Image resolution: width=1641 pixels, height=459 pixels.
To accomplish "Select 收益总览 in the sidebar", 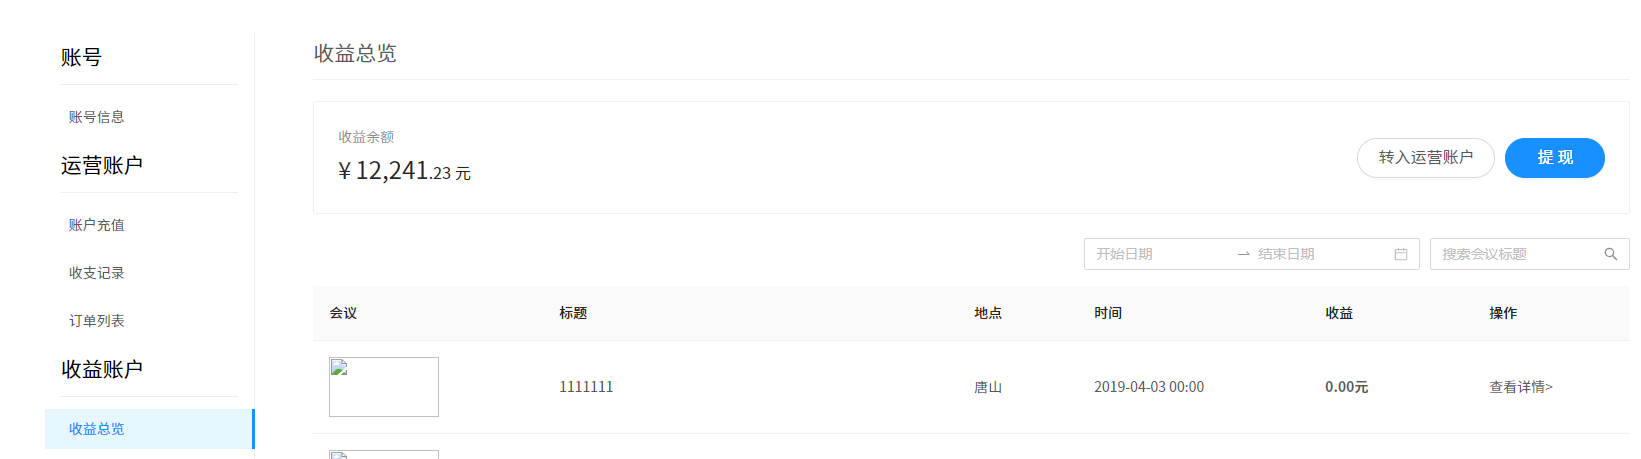I will (x=97, y=429).
